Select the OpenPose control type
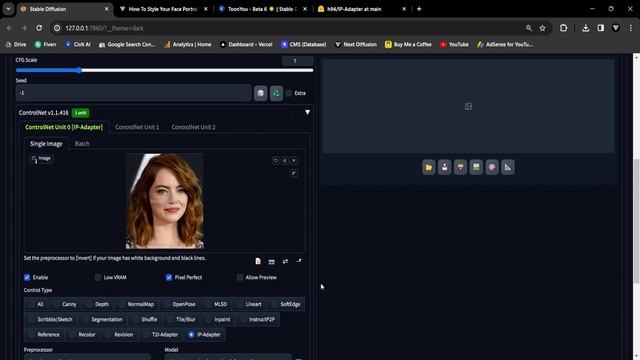This screenshot has width=640, height=360. pos(180,304)
